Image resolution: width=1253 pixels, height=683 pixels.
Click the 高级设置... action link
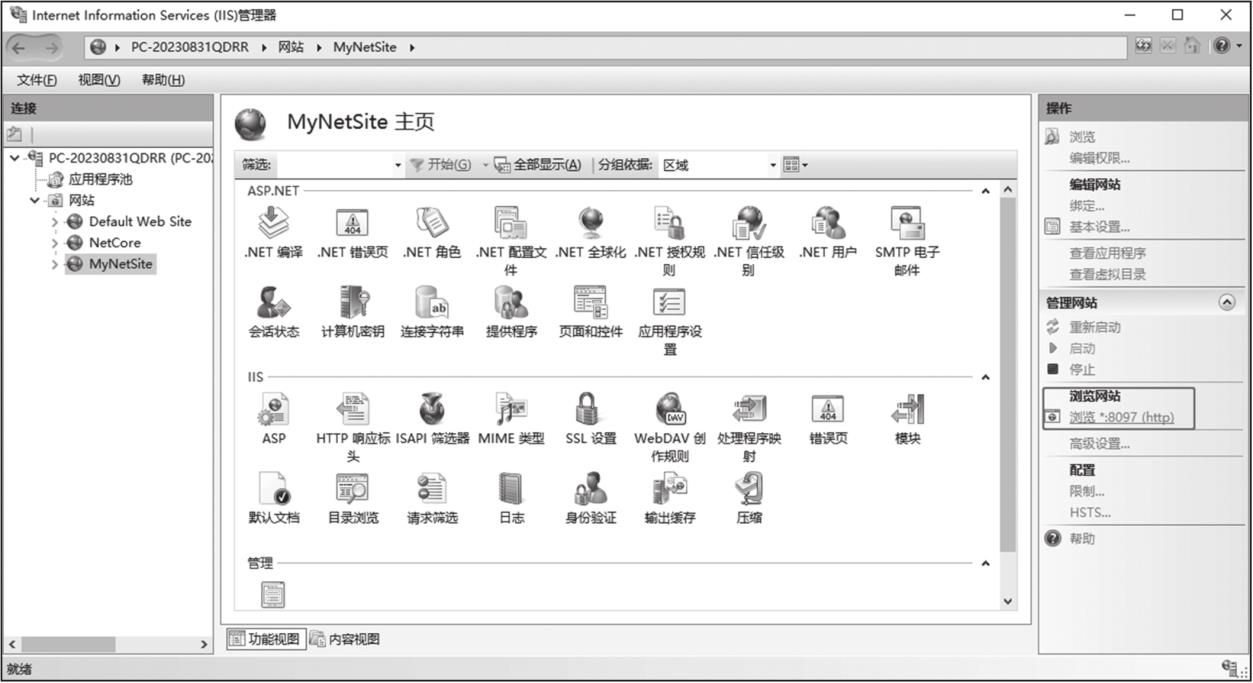(x=1099, y=444)
